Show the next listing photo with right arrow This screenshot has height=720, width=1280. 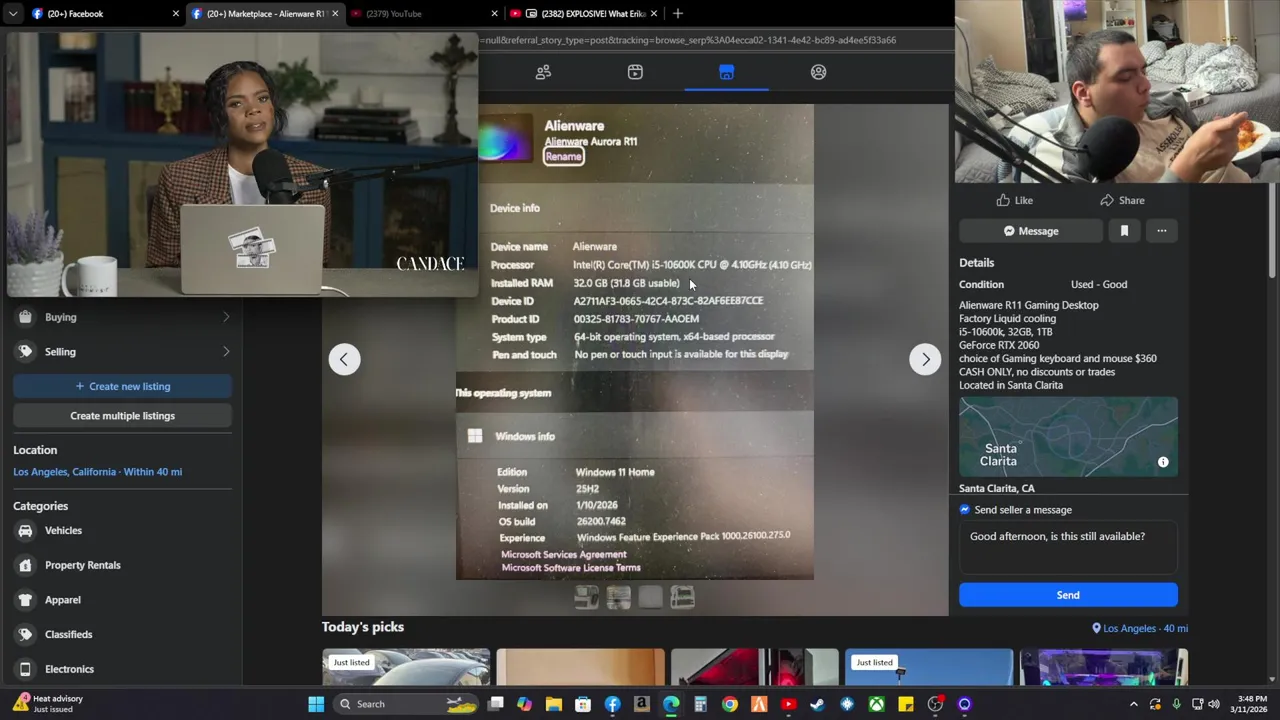coord(925,359)
